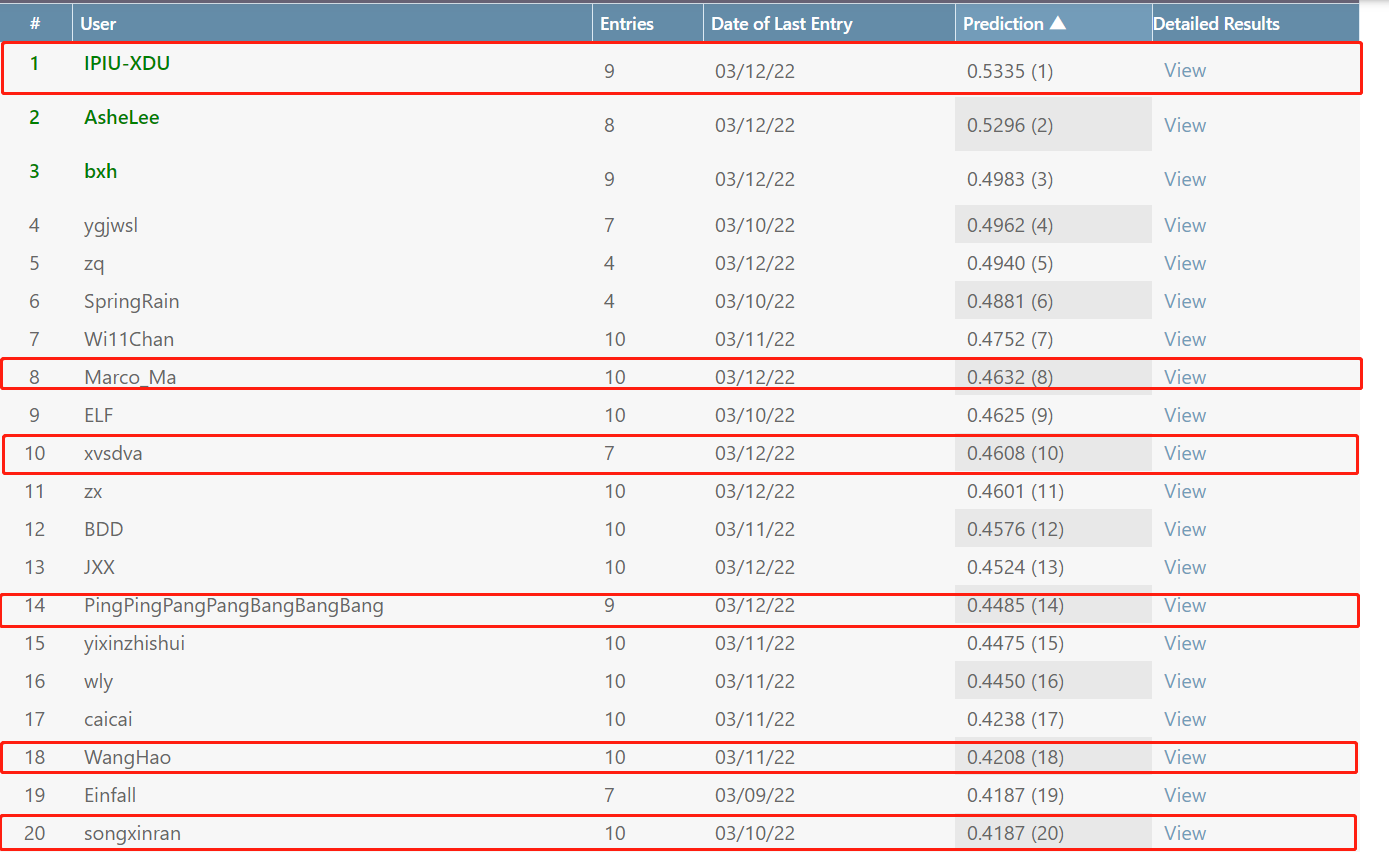
Task: Click View in the zq row
Action: tap(1184, 263)
